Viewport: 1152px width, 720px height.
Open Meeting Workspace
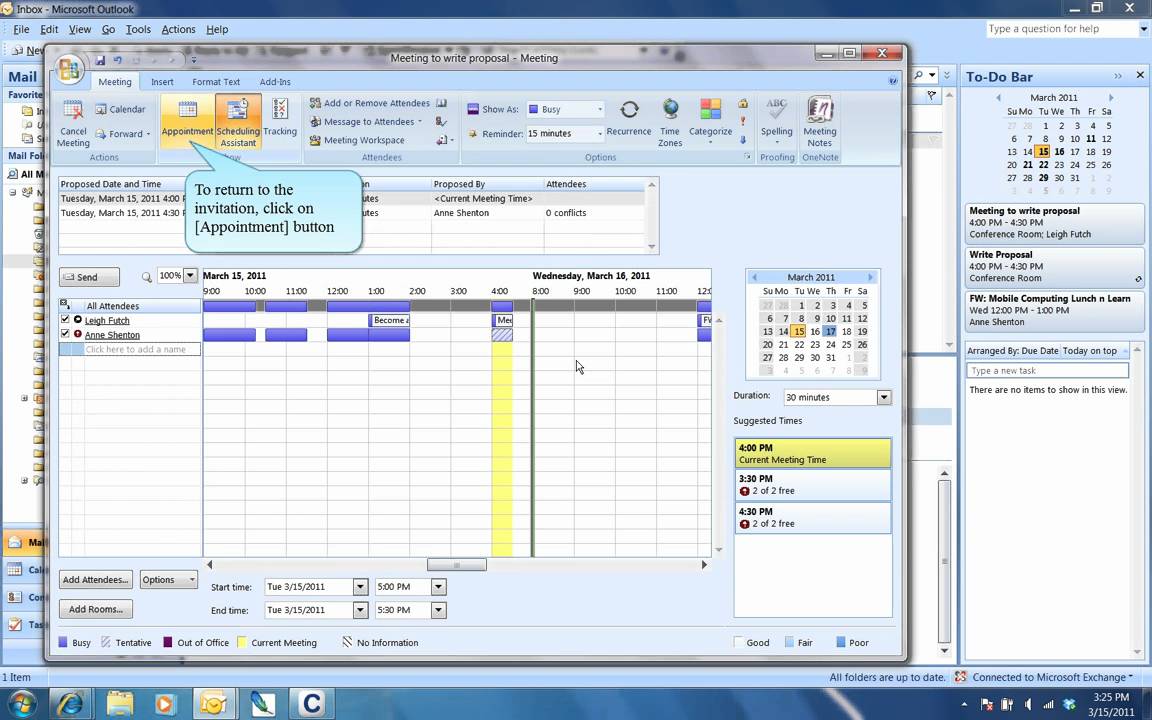(x=357, y=140)
